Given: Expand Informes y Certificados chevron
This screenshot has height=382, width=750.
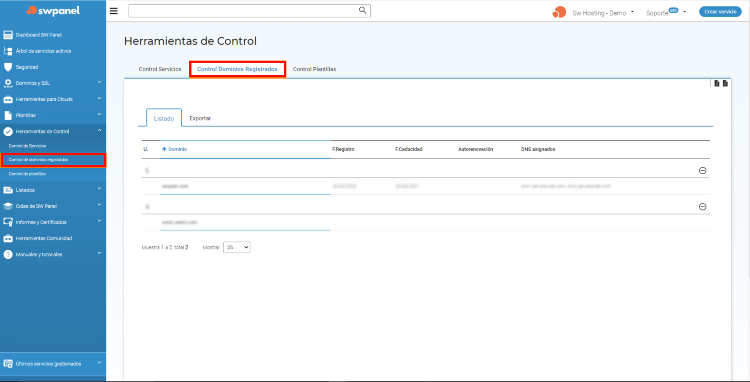Looking at the screenshot, I should coord(99,221).
